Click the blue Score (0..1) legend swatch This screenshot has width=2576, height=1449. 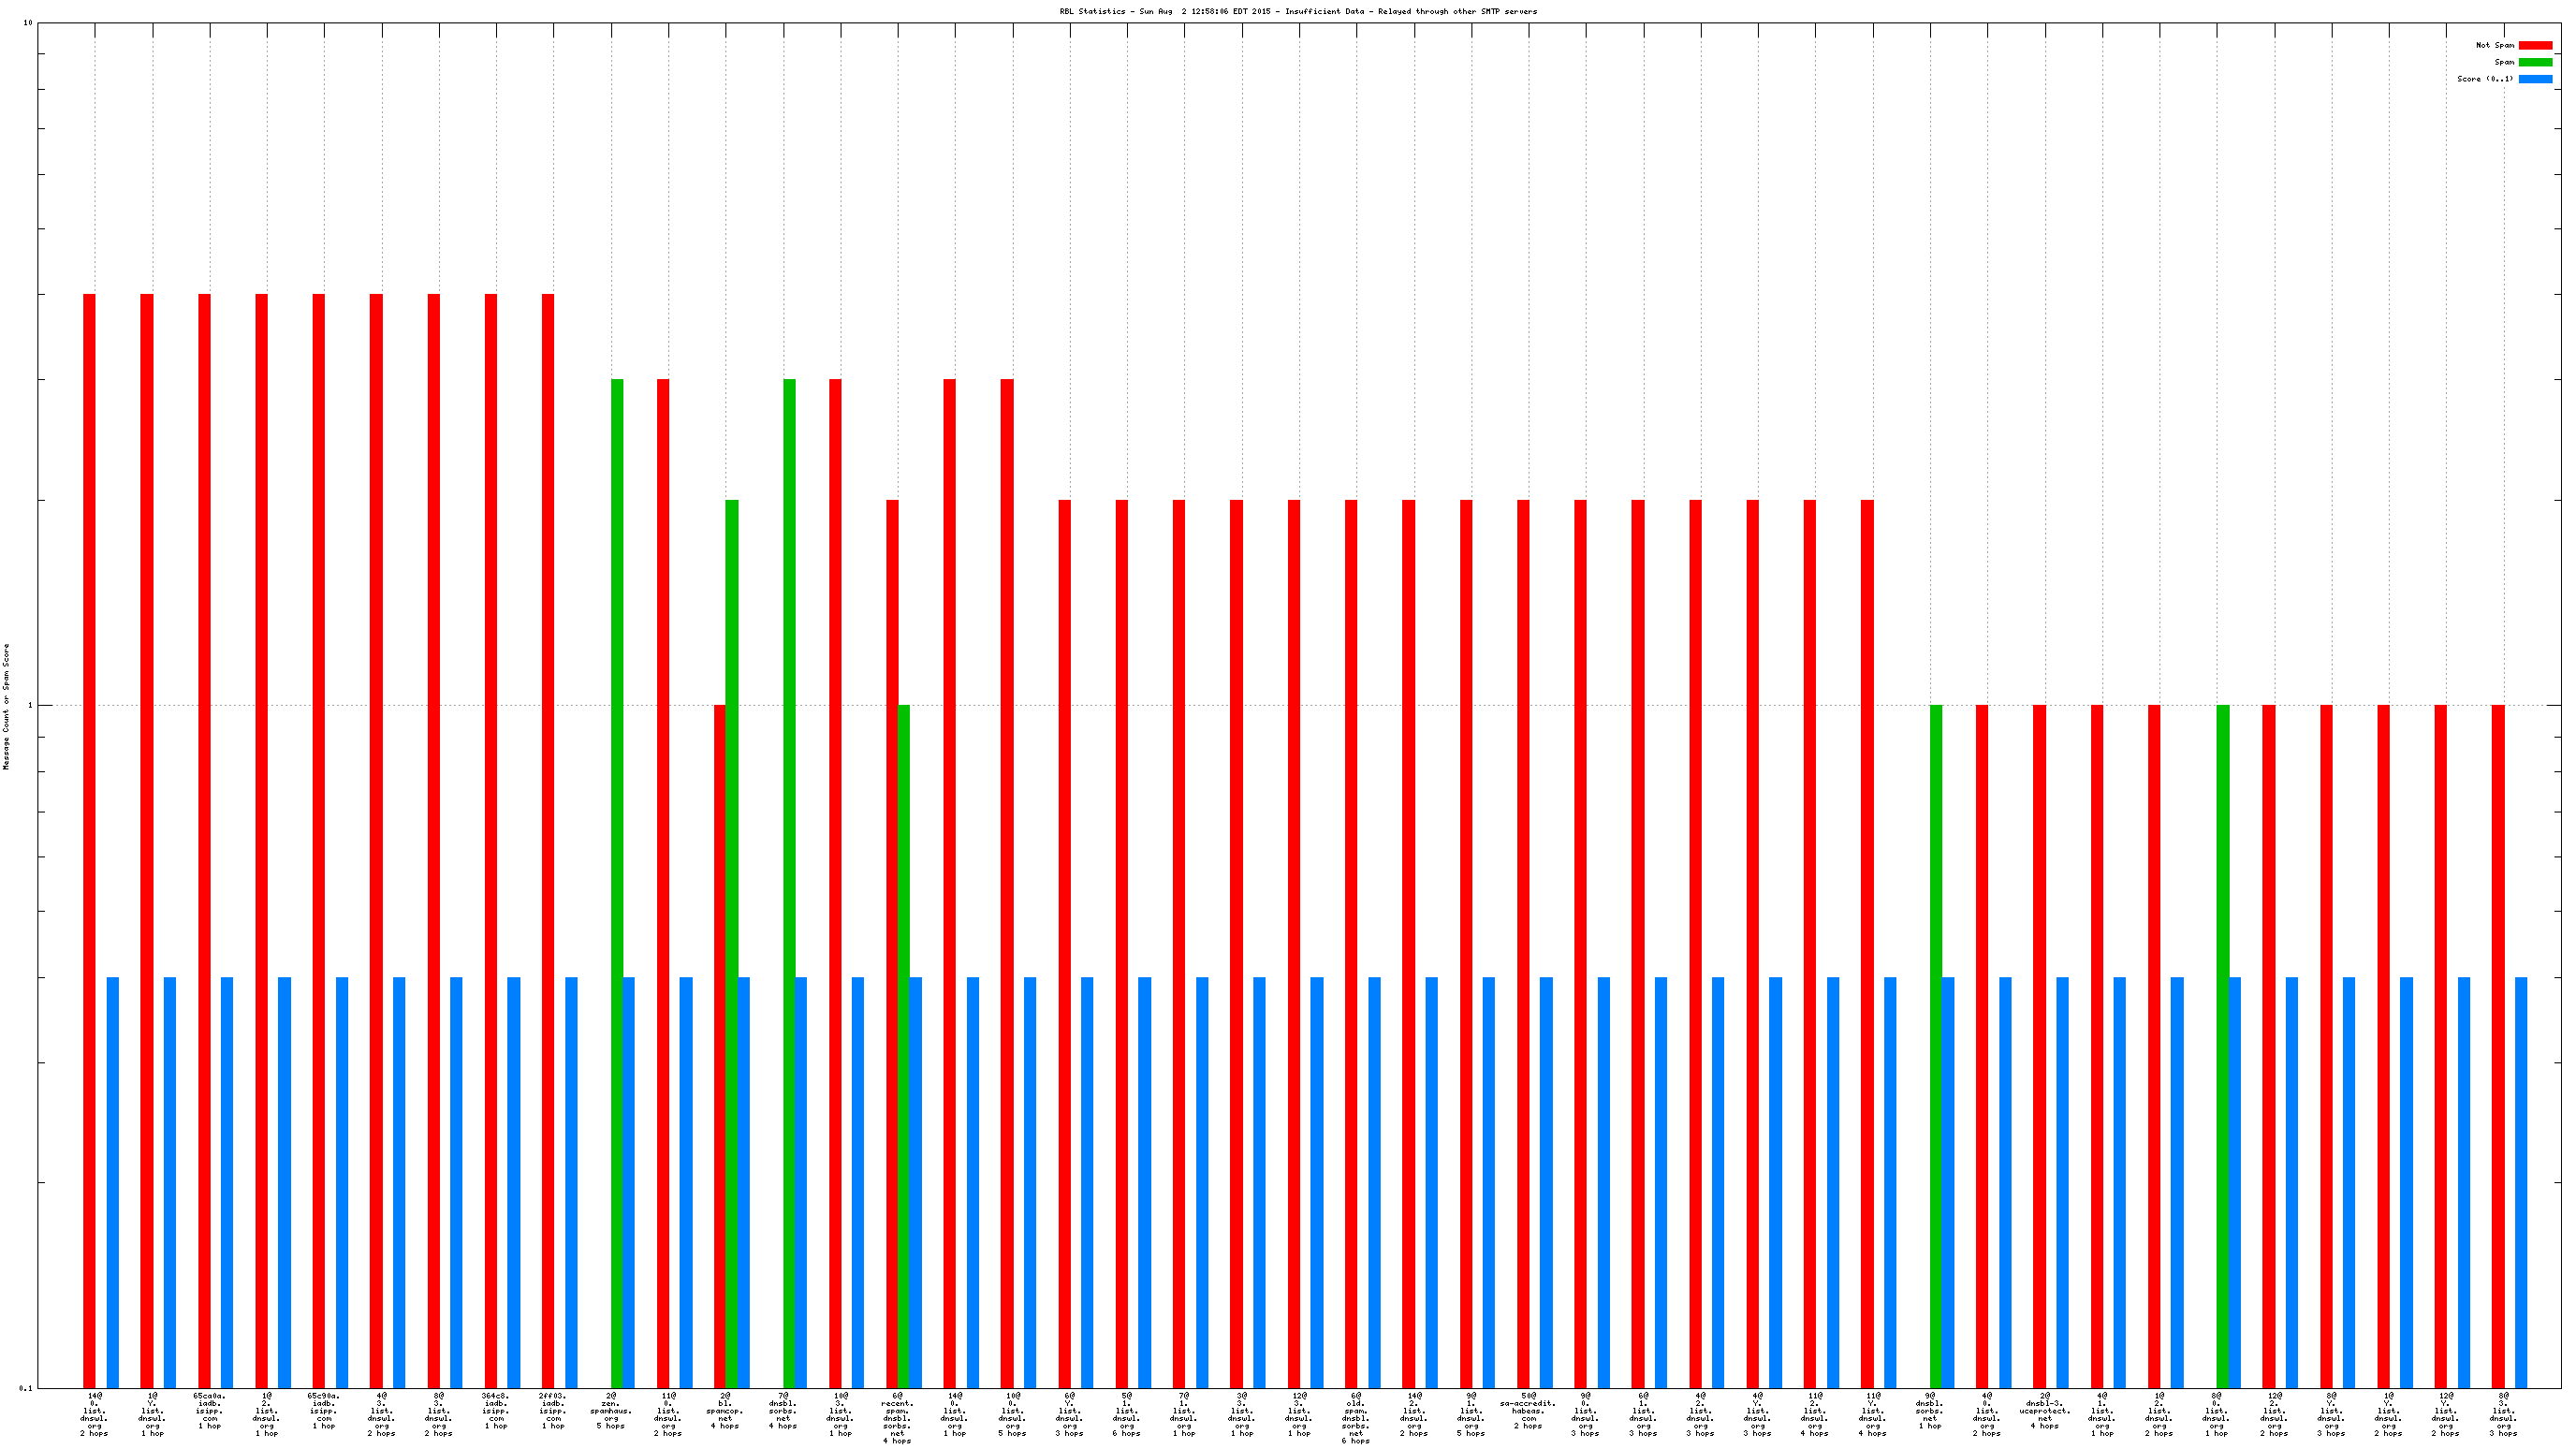click(x=2535, y=79)
